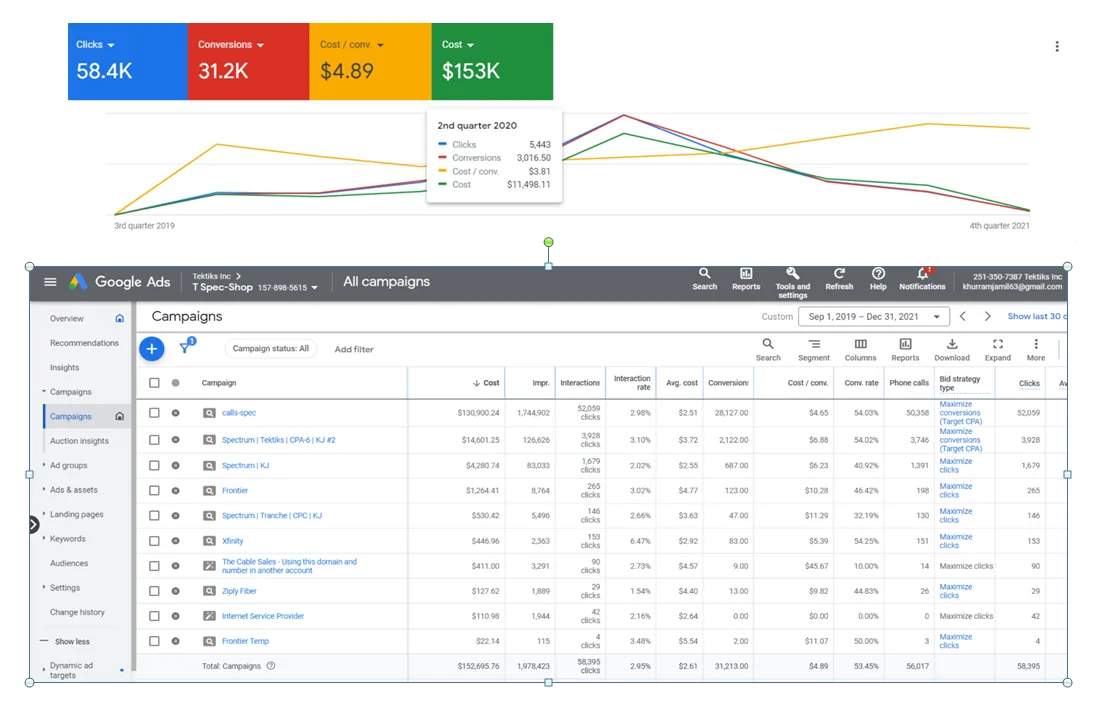The image size is (1098, 707).
Task: Click the Add filter text
Action: [354, 350]
